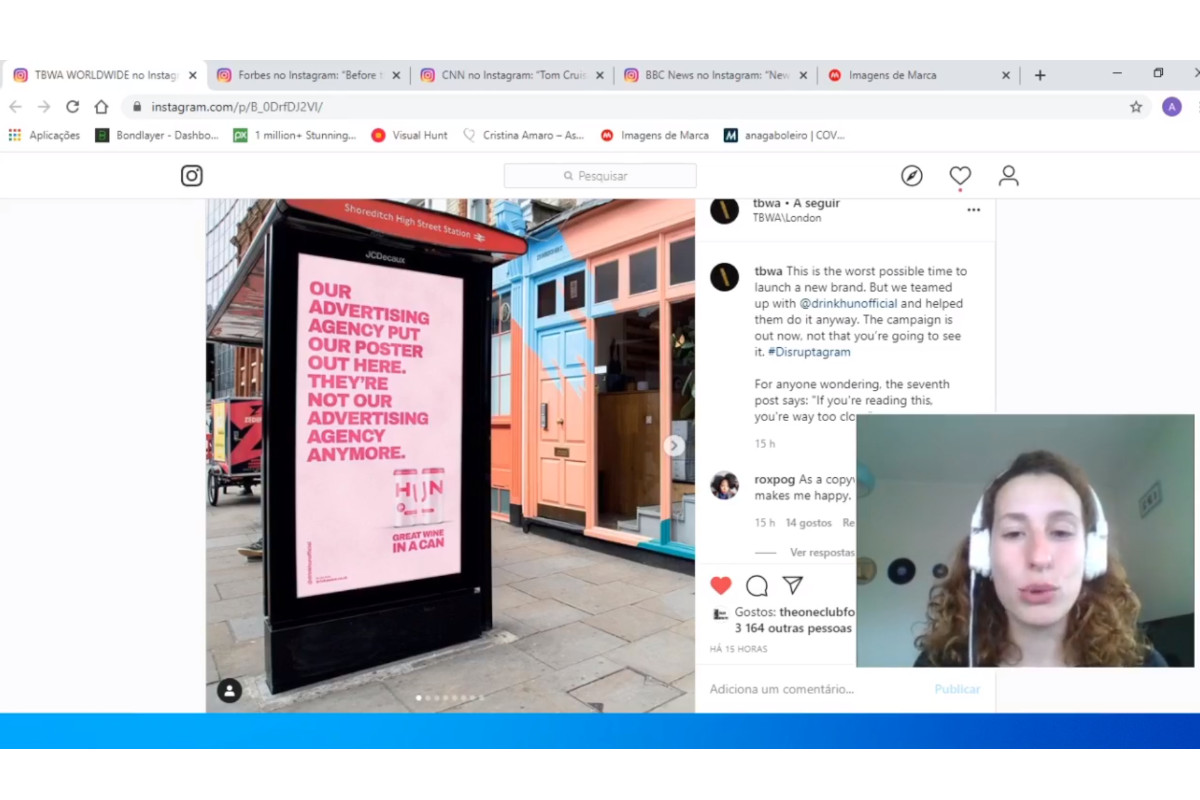Viewport: 1200px width, 800px height.
Task: Open the Chrome profile avatar
Action: point(1172,107)
